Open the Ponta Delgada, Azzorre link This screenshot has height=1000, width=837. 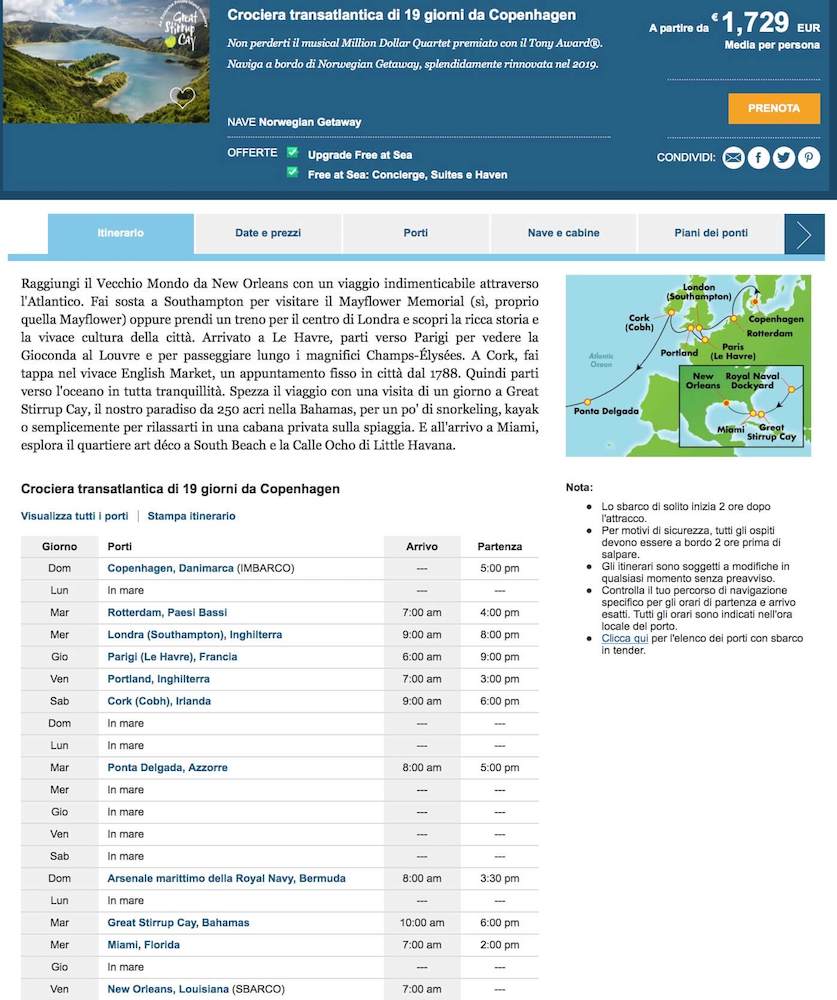167,768
